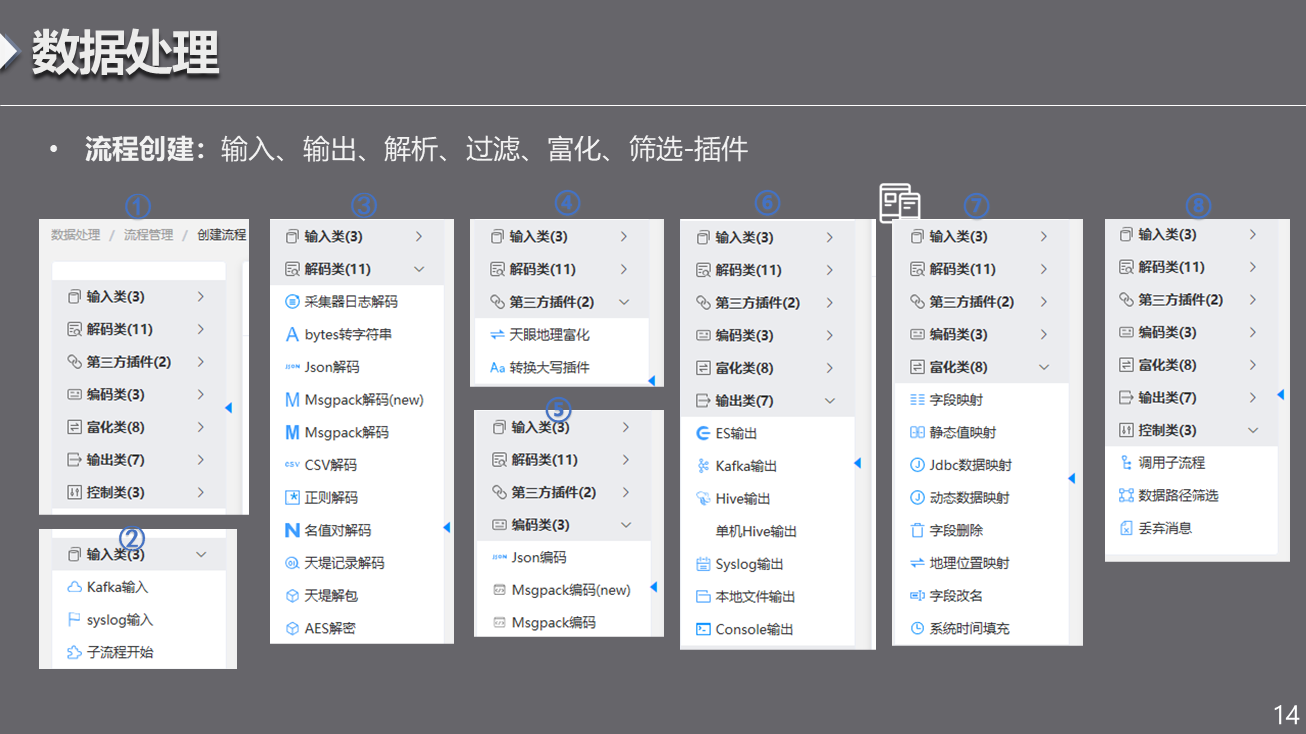Click the CSV icon beside CSV解码
The height and width of the screenshot is (734, 1306).
click(292, 465)
